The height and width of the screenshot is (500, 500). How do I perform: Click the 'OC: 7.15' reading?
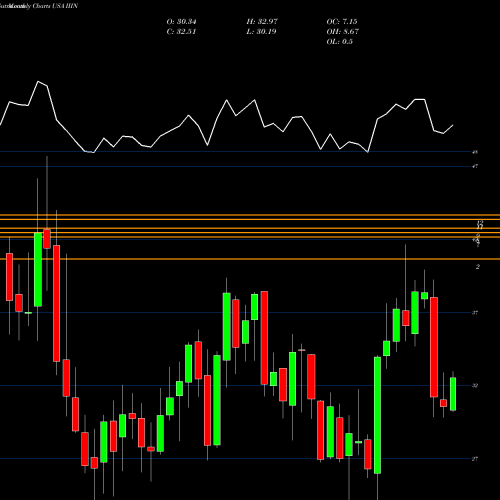342,22
